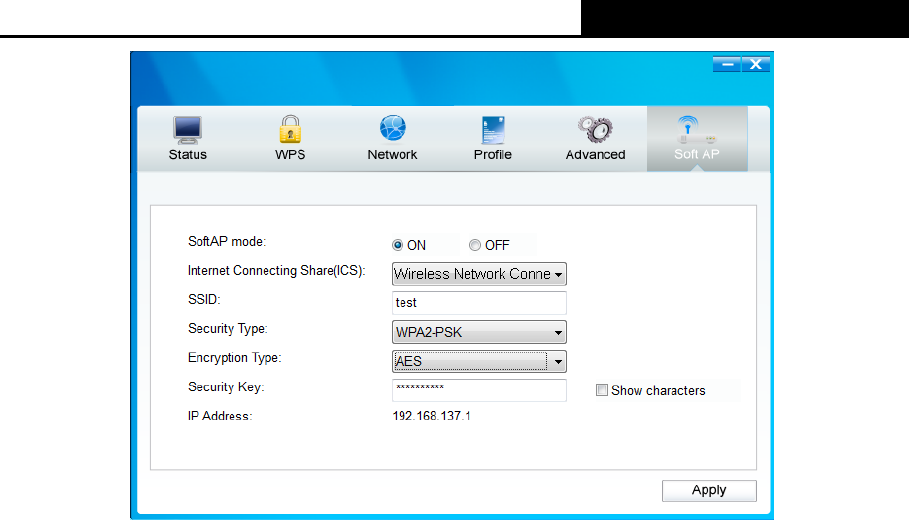
Task: Turn SoftAP mode ON
Action: click(x=397, y=245)
